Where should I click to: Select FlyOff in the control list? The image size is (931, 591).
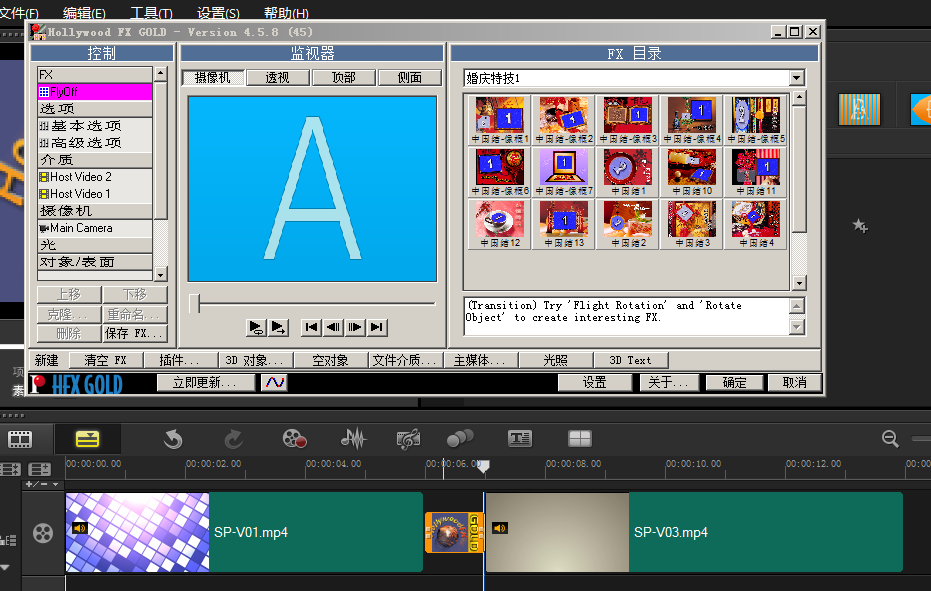pyautogui.click(x=95, y=91)
